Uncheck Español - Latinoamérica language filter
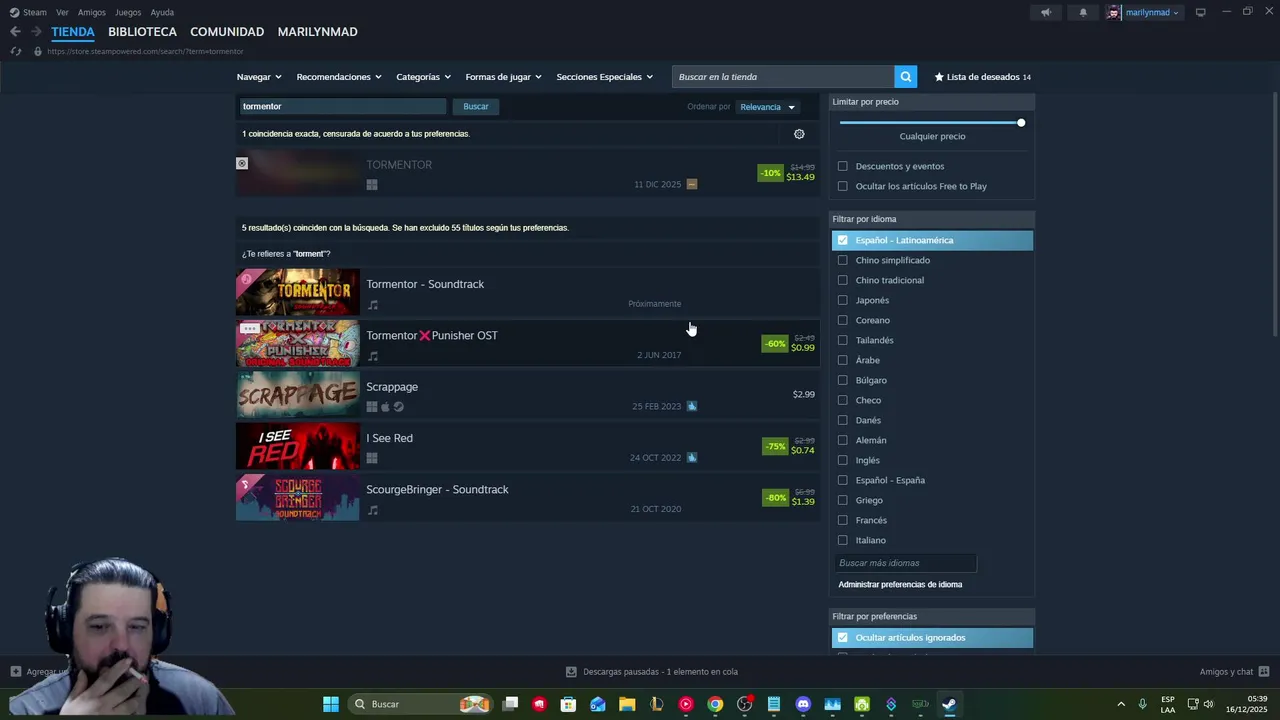This screenshot has height=720, width=1280. [843, 240]
